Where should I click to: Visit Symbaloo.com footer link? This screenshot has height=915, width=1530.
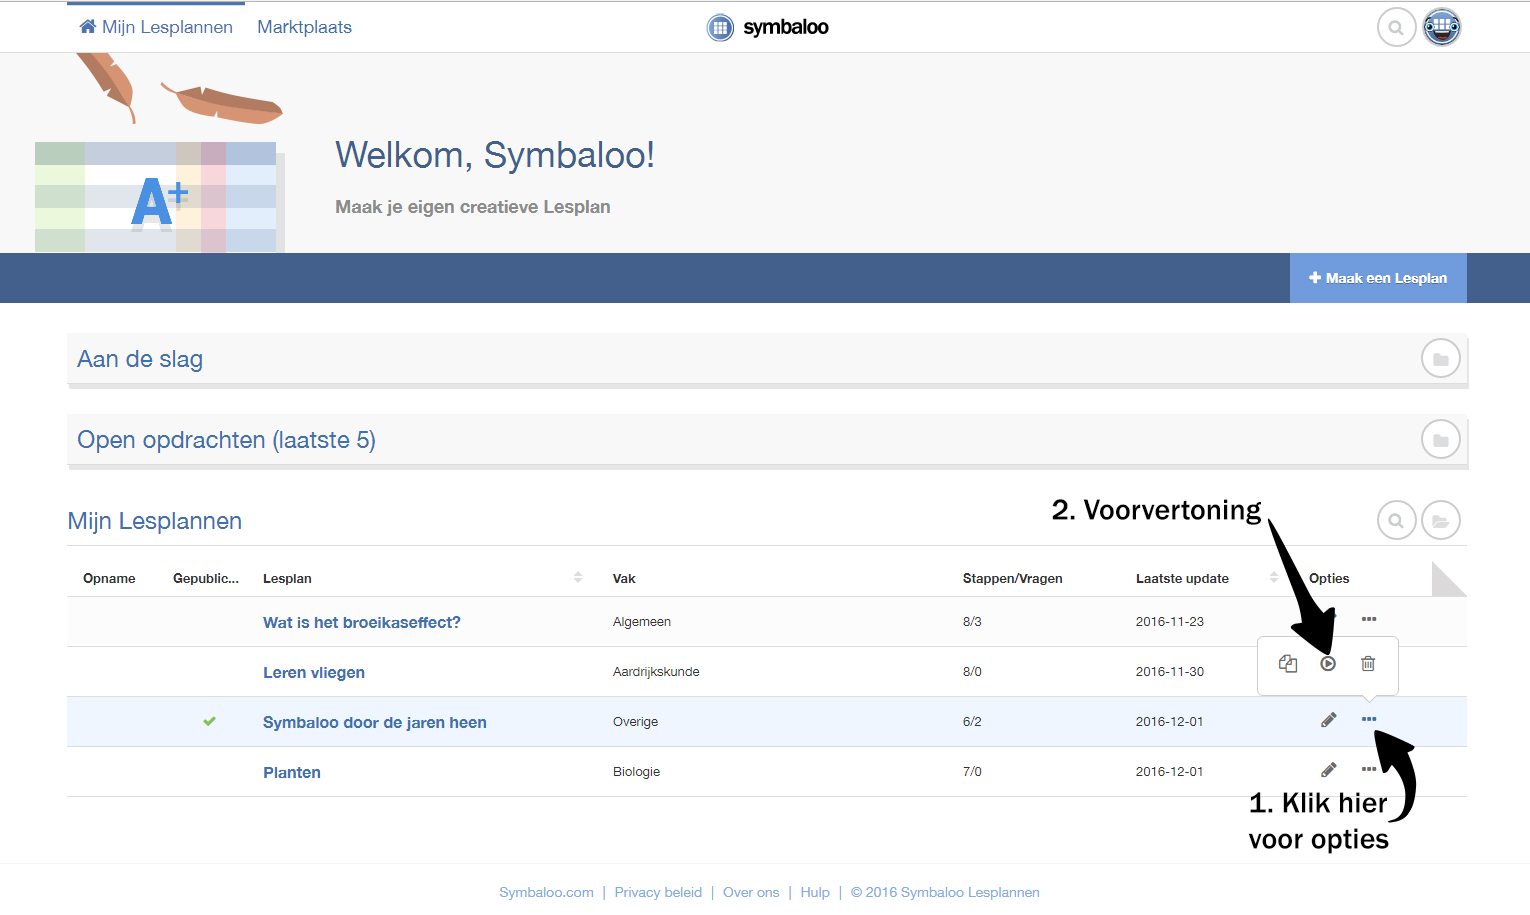[x=546, y=892]
